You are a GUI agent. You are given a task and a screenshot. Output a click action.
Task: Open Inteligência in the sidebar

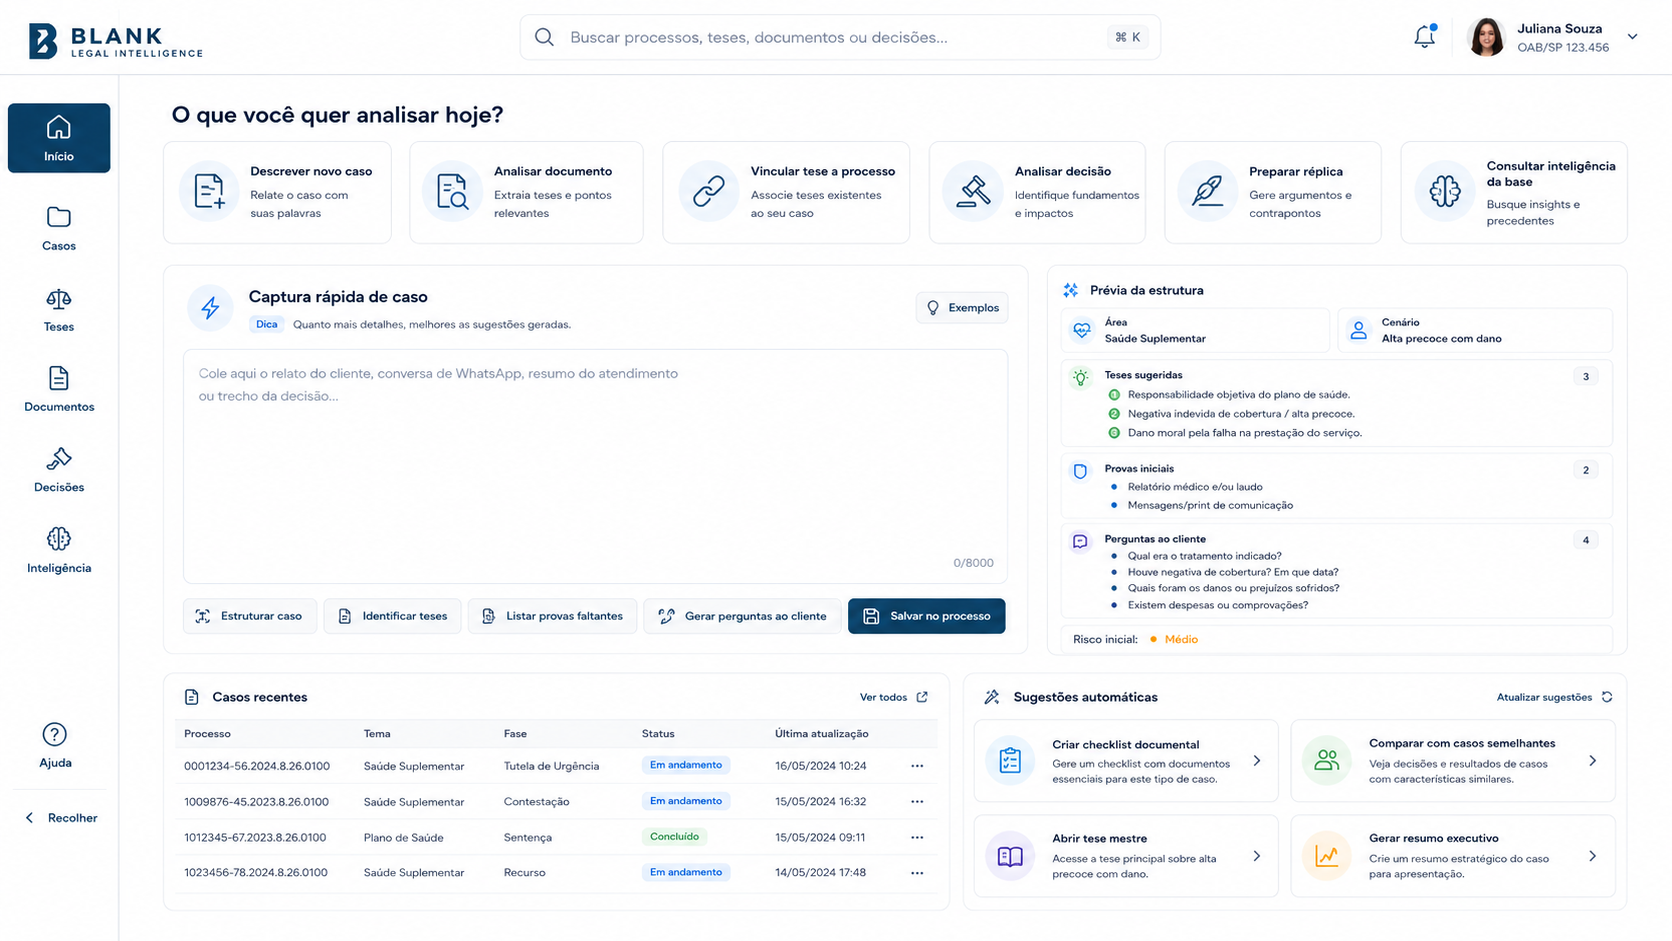(x=59, y=550)
